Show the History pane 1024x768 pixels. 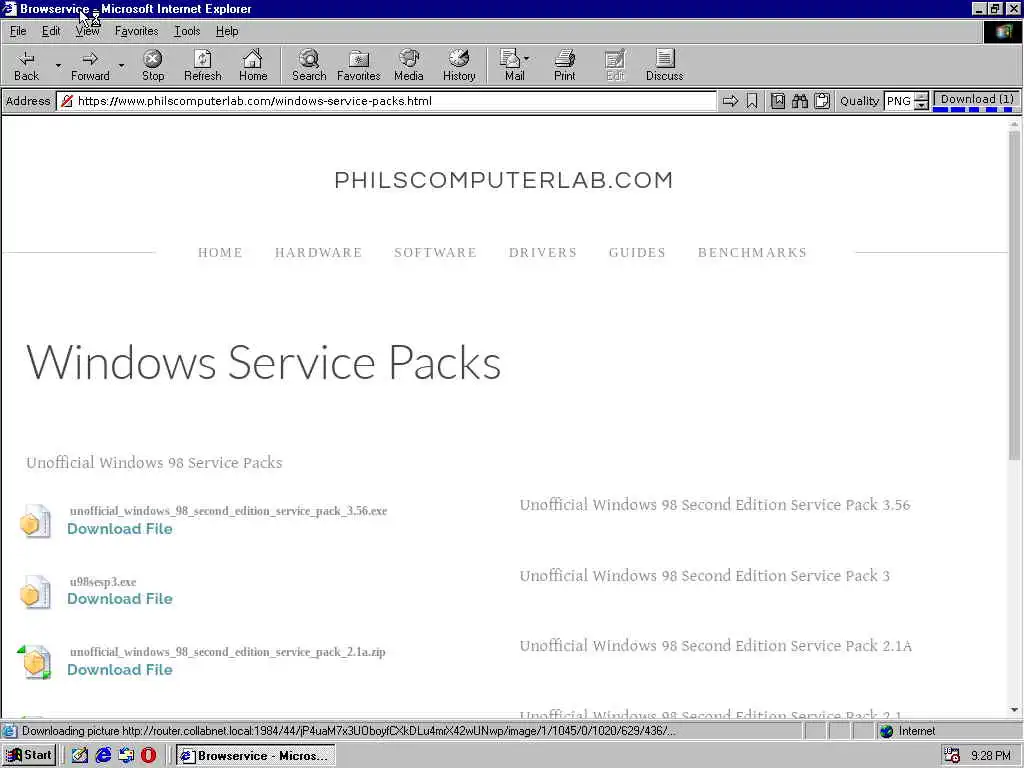point(459,65)
